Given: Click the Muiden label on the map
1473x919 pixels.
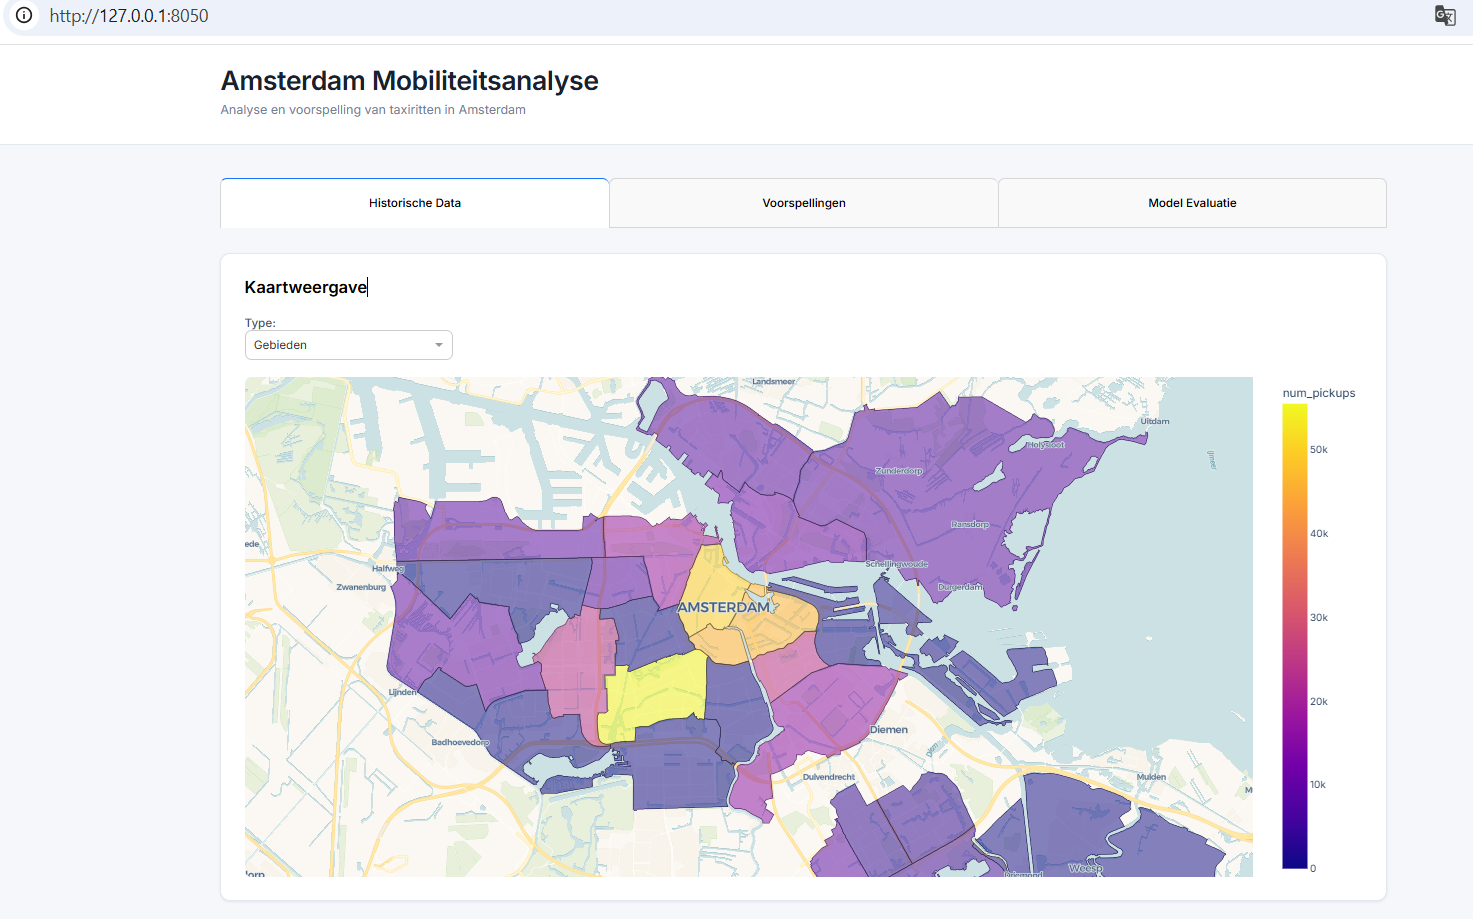Looking at the screenshot, I should point(1151,777).
